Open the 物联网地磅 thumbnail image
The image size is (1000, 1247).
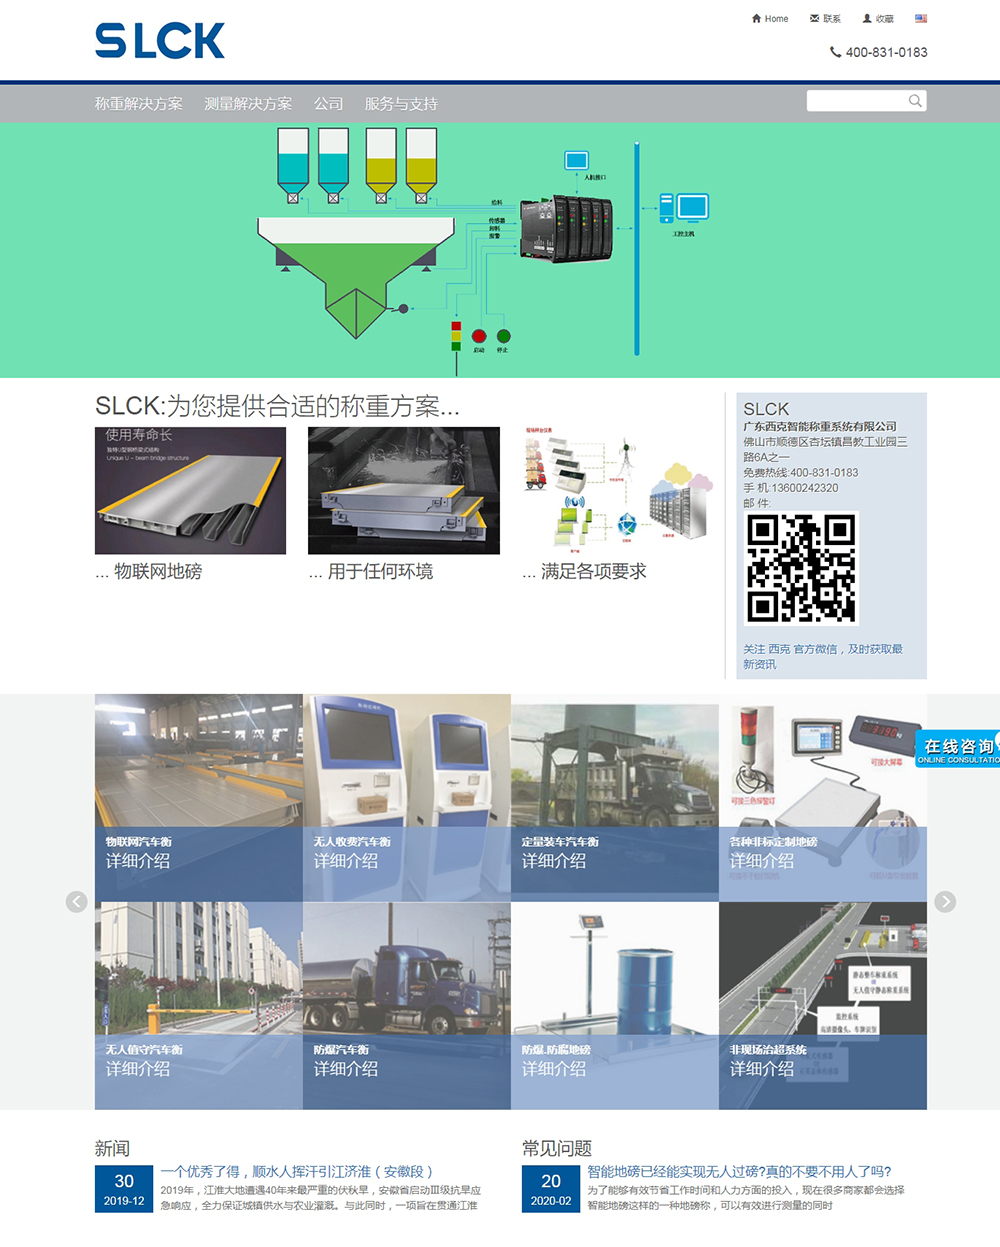[x=190, y=491]
